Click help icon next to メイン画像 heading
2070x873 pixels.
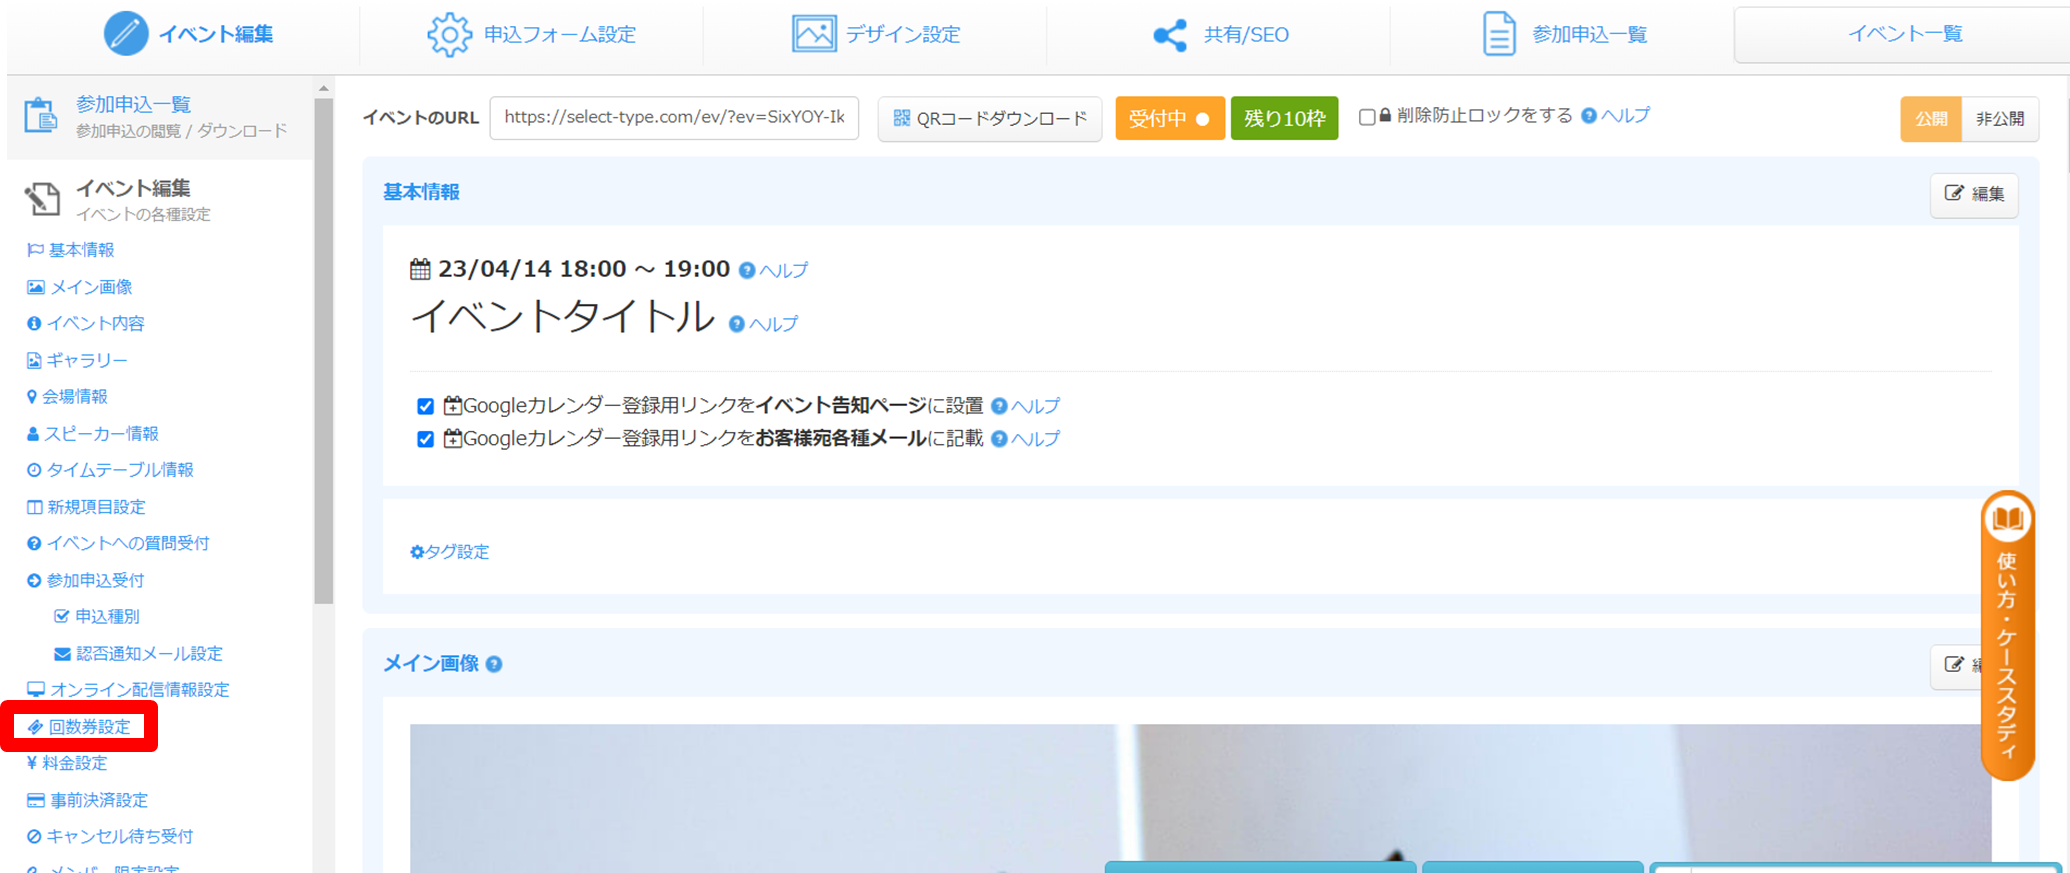coord(494,664)
